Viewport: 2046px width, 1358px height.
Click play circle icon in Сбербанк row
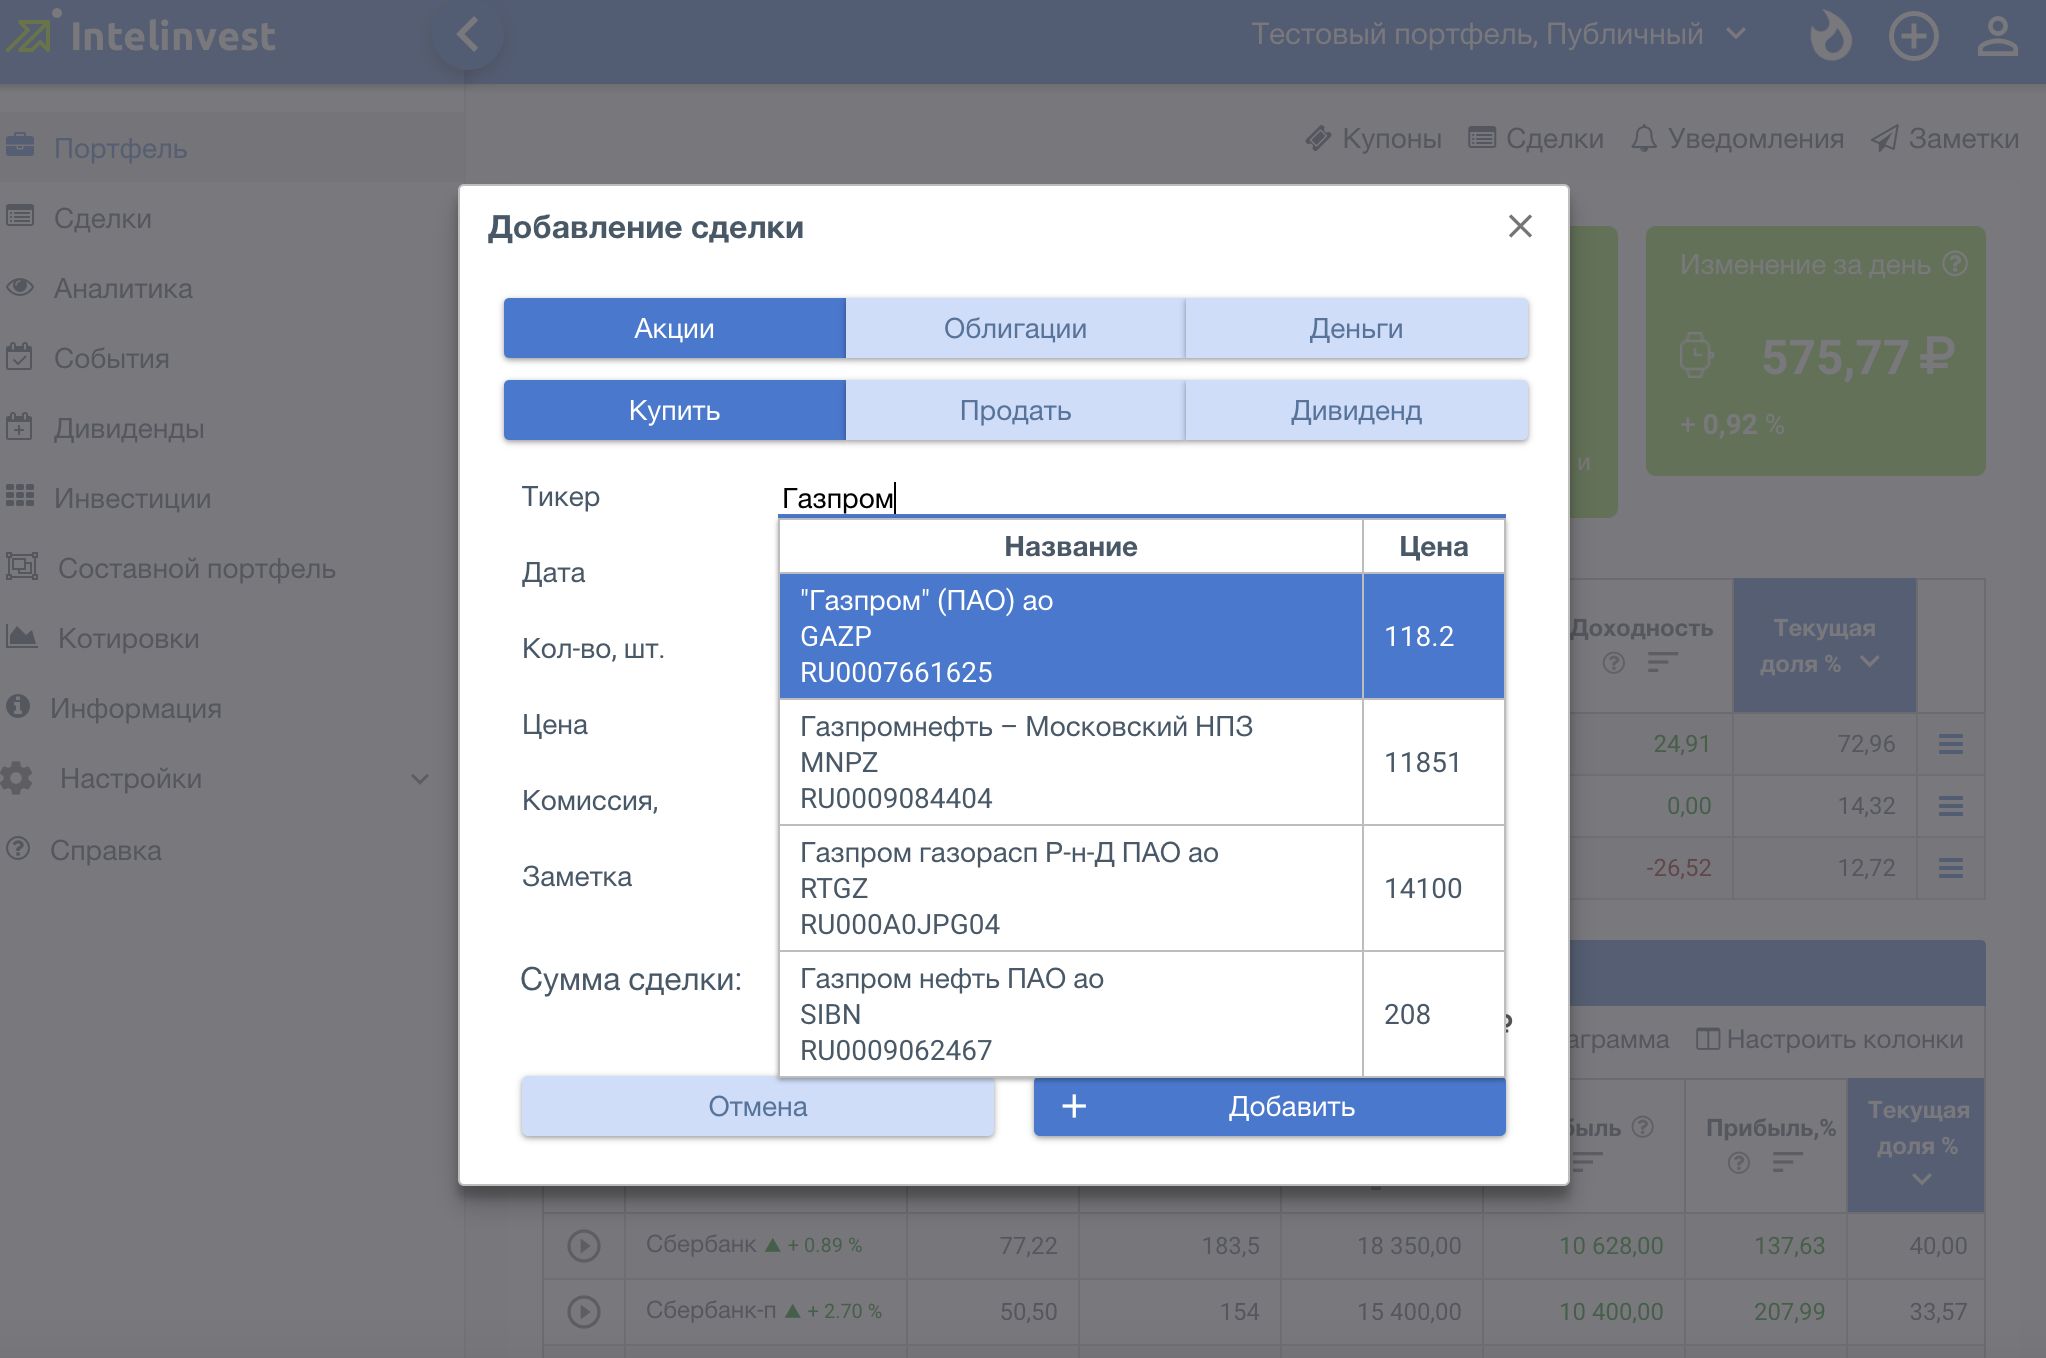pyautogui.click(x=584, y=1246)
